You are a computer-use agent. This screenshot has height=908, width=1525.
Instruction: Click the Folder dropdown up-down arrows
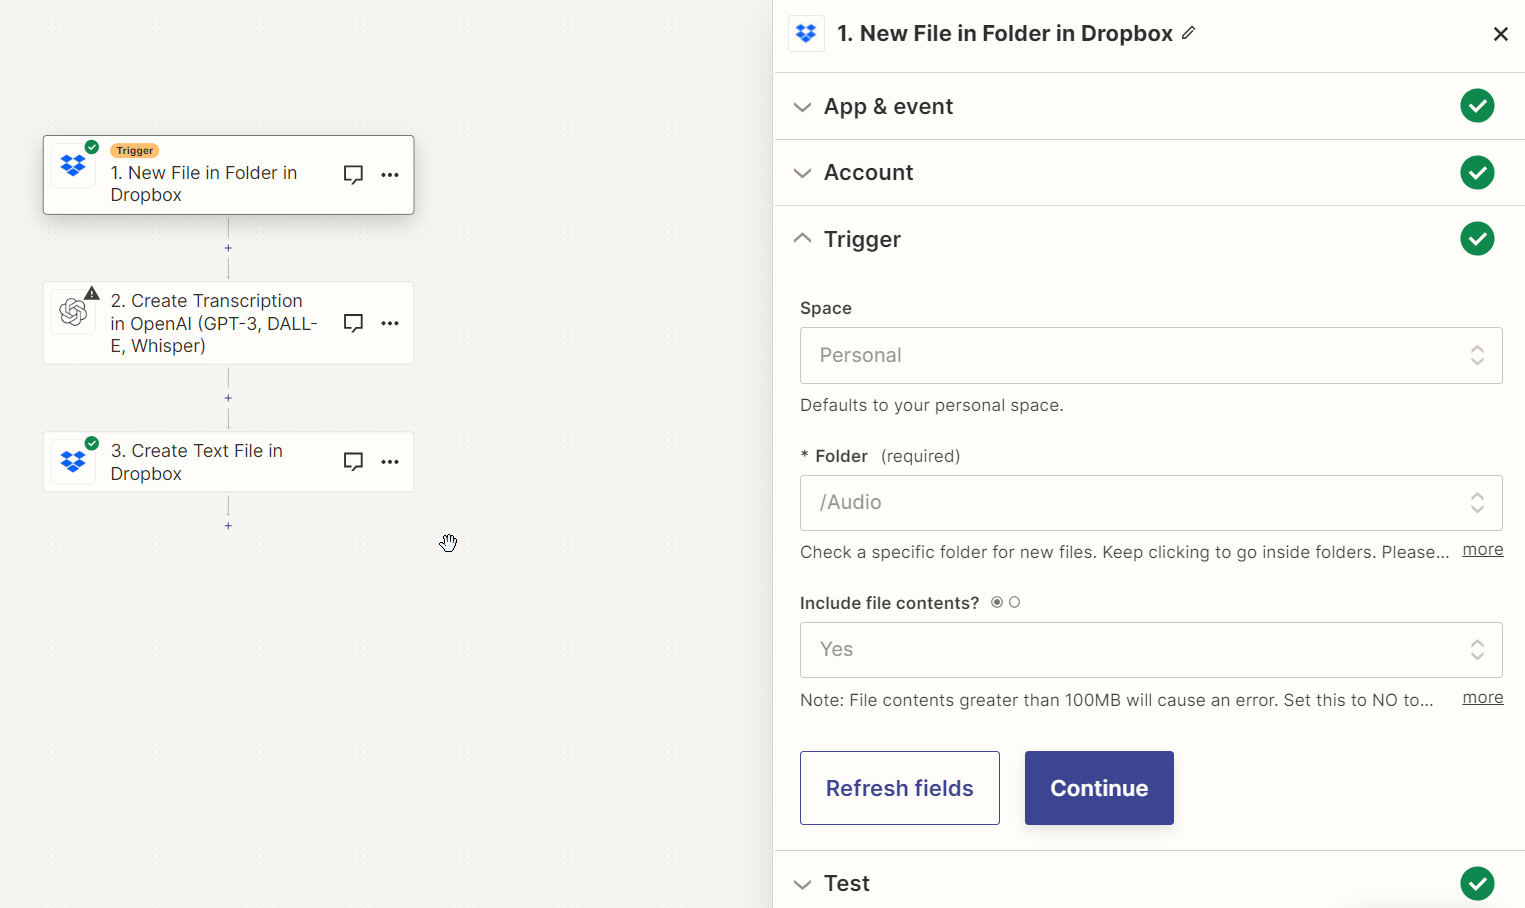point(1477,502)
